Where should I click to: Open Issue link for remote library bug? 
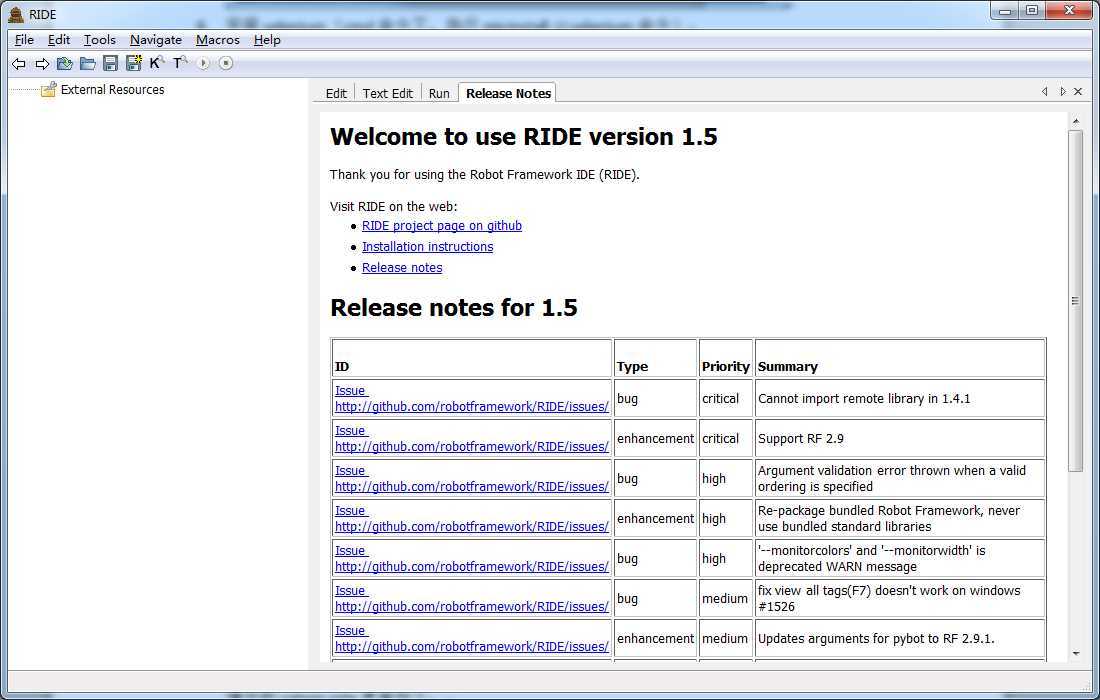tap(471, 398)
